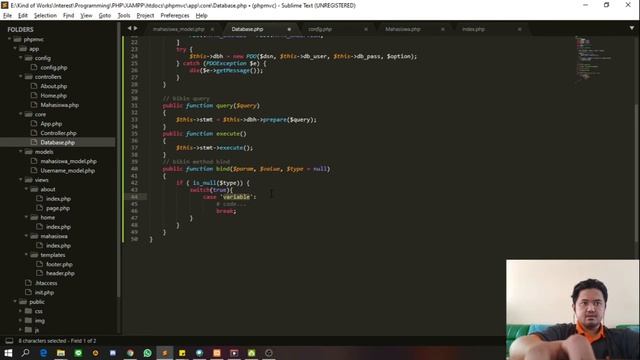Click the next tab arrow
The height and width of the screenshot is (360, 640).
(136, 28)
